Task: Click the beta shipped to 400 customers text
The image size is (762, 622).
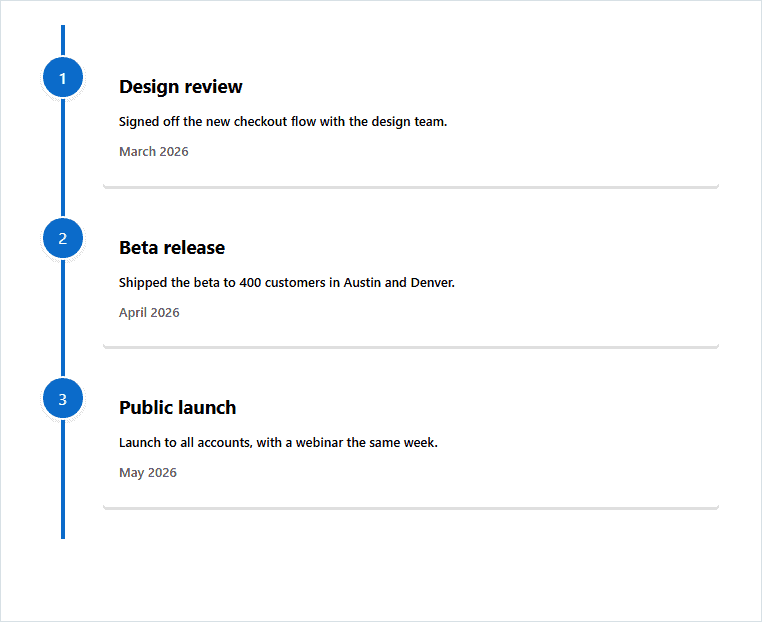Action: [x=287, y=282]
